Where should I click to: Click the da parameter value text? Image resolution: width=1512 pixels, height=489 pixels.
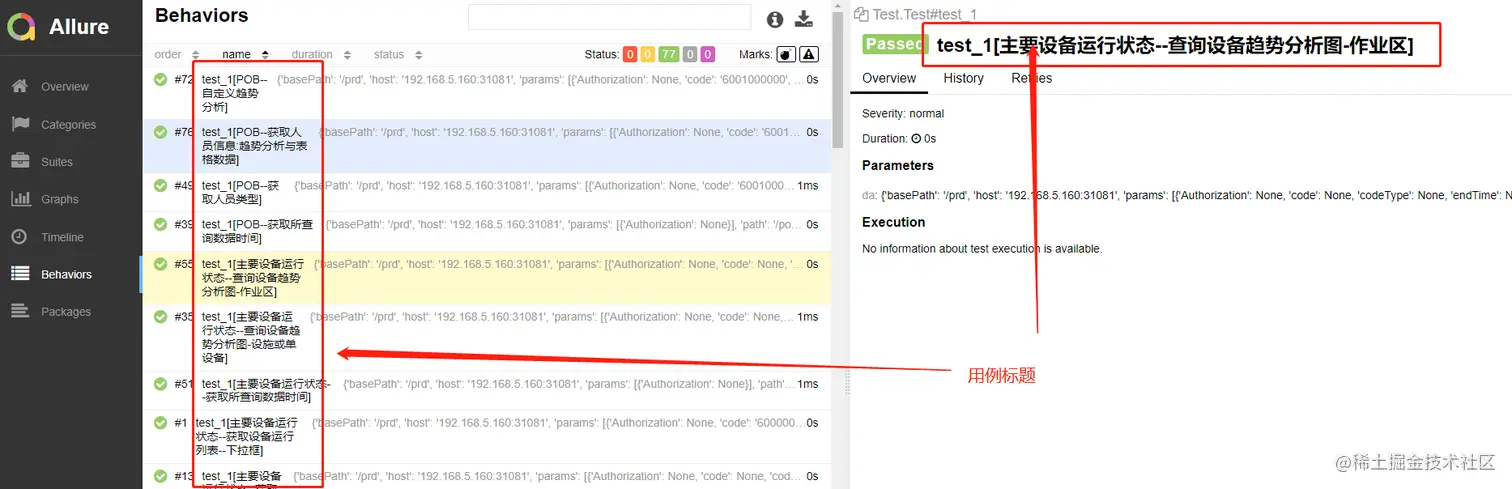1196,195
